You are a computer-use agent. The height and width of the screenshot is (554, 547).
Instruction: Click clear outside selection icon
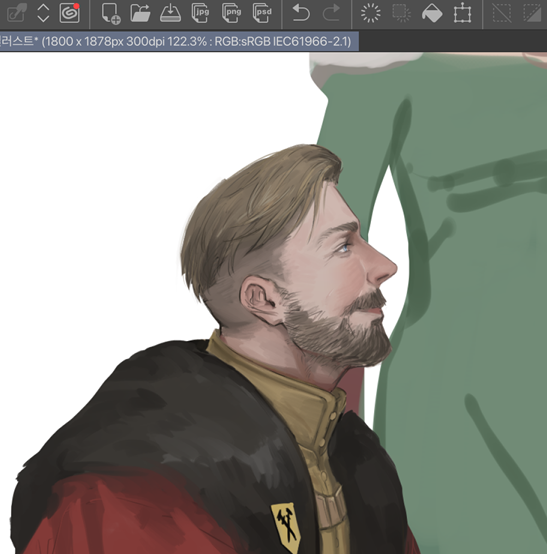[401, 13]
